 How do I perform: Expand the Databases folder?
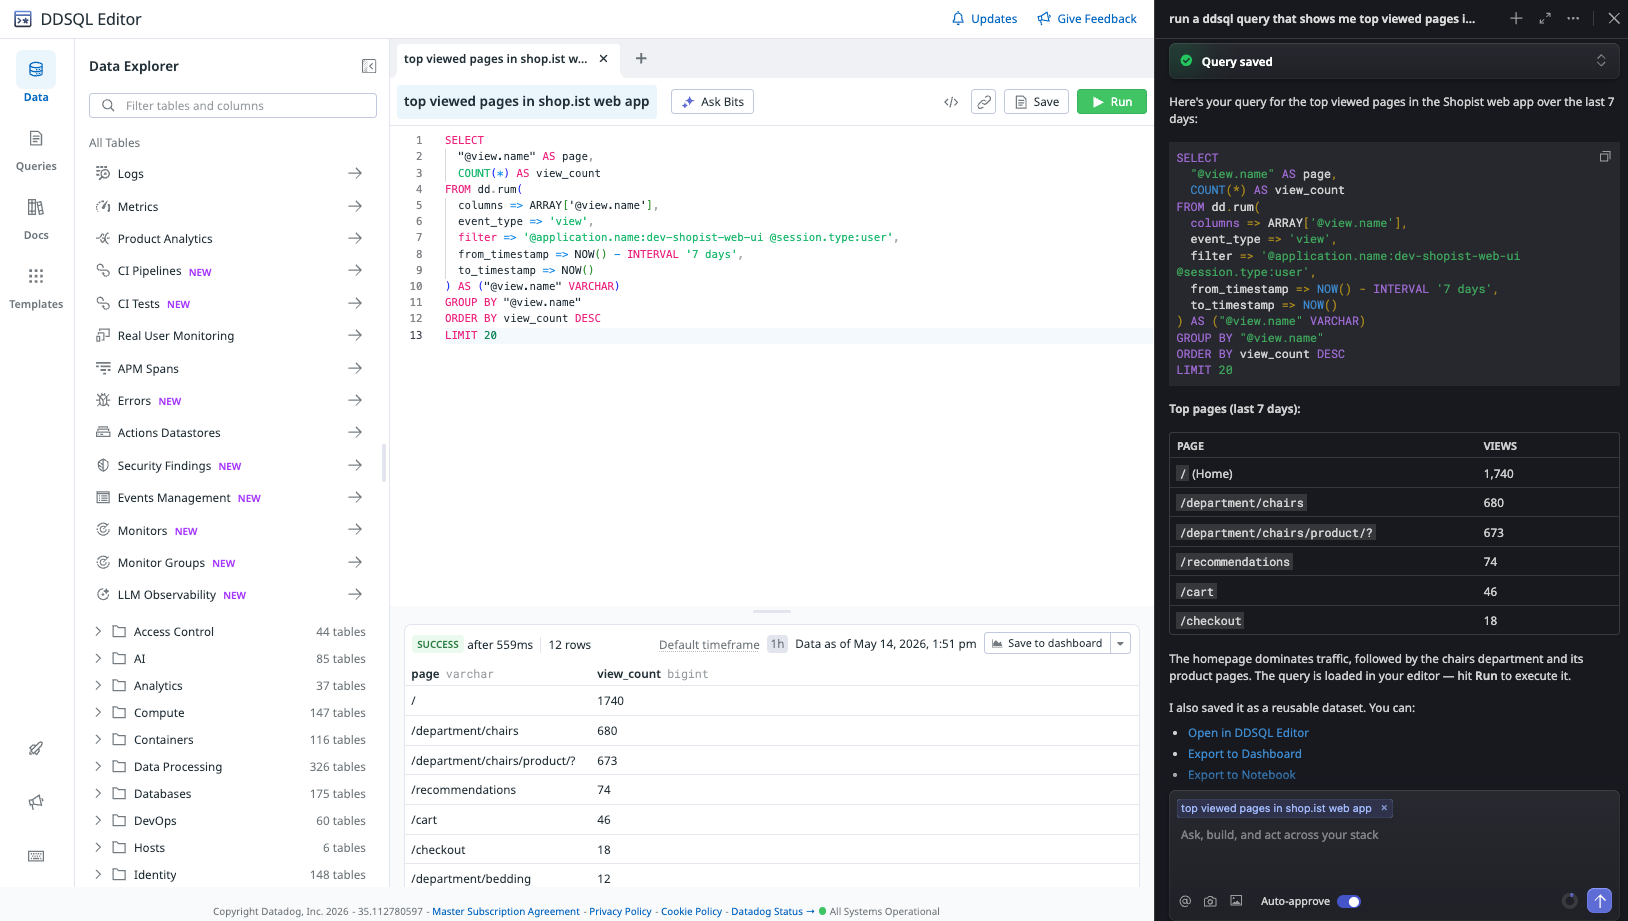click(98, 793)
